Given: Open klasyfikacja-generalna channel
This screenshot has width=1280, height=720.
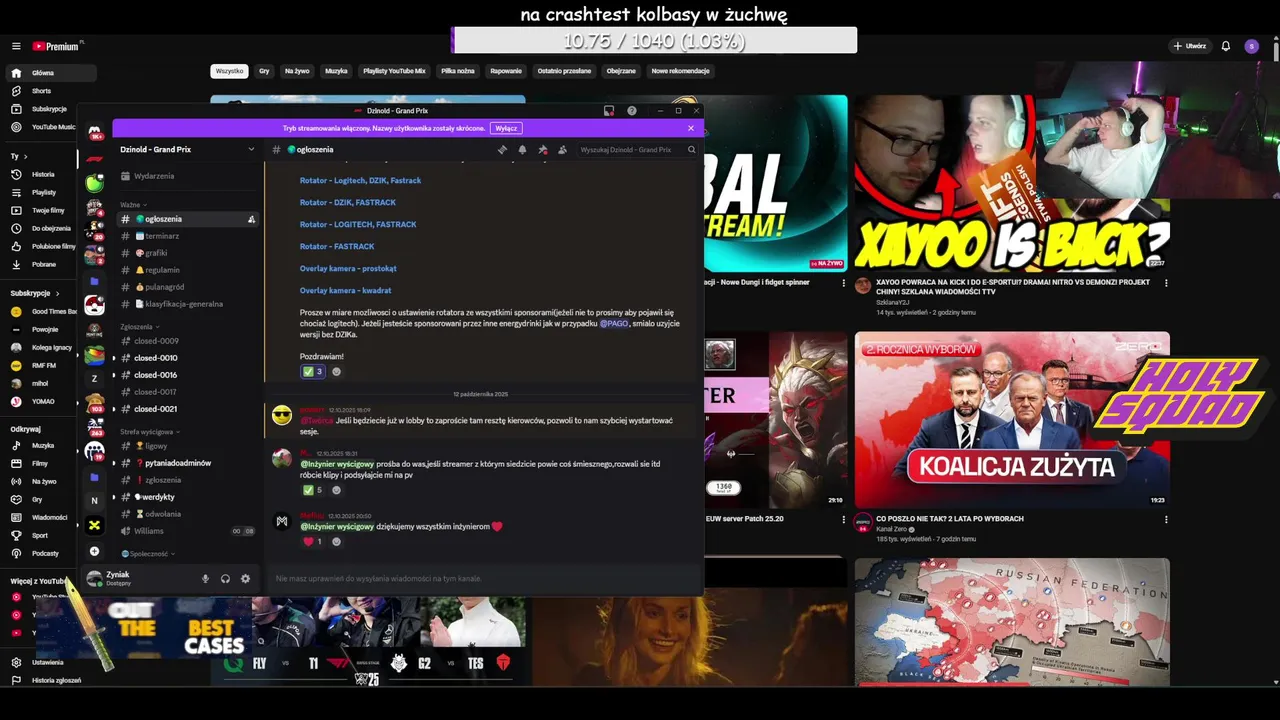Looking at the screenshot, I should pyautogui.click(x=187, y=304).
